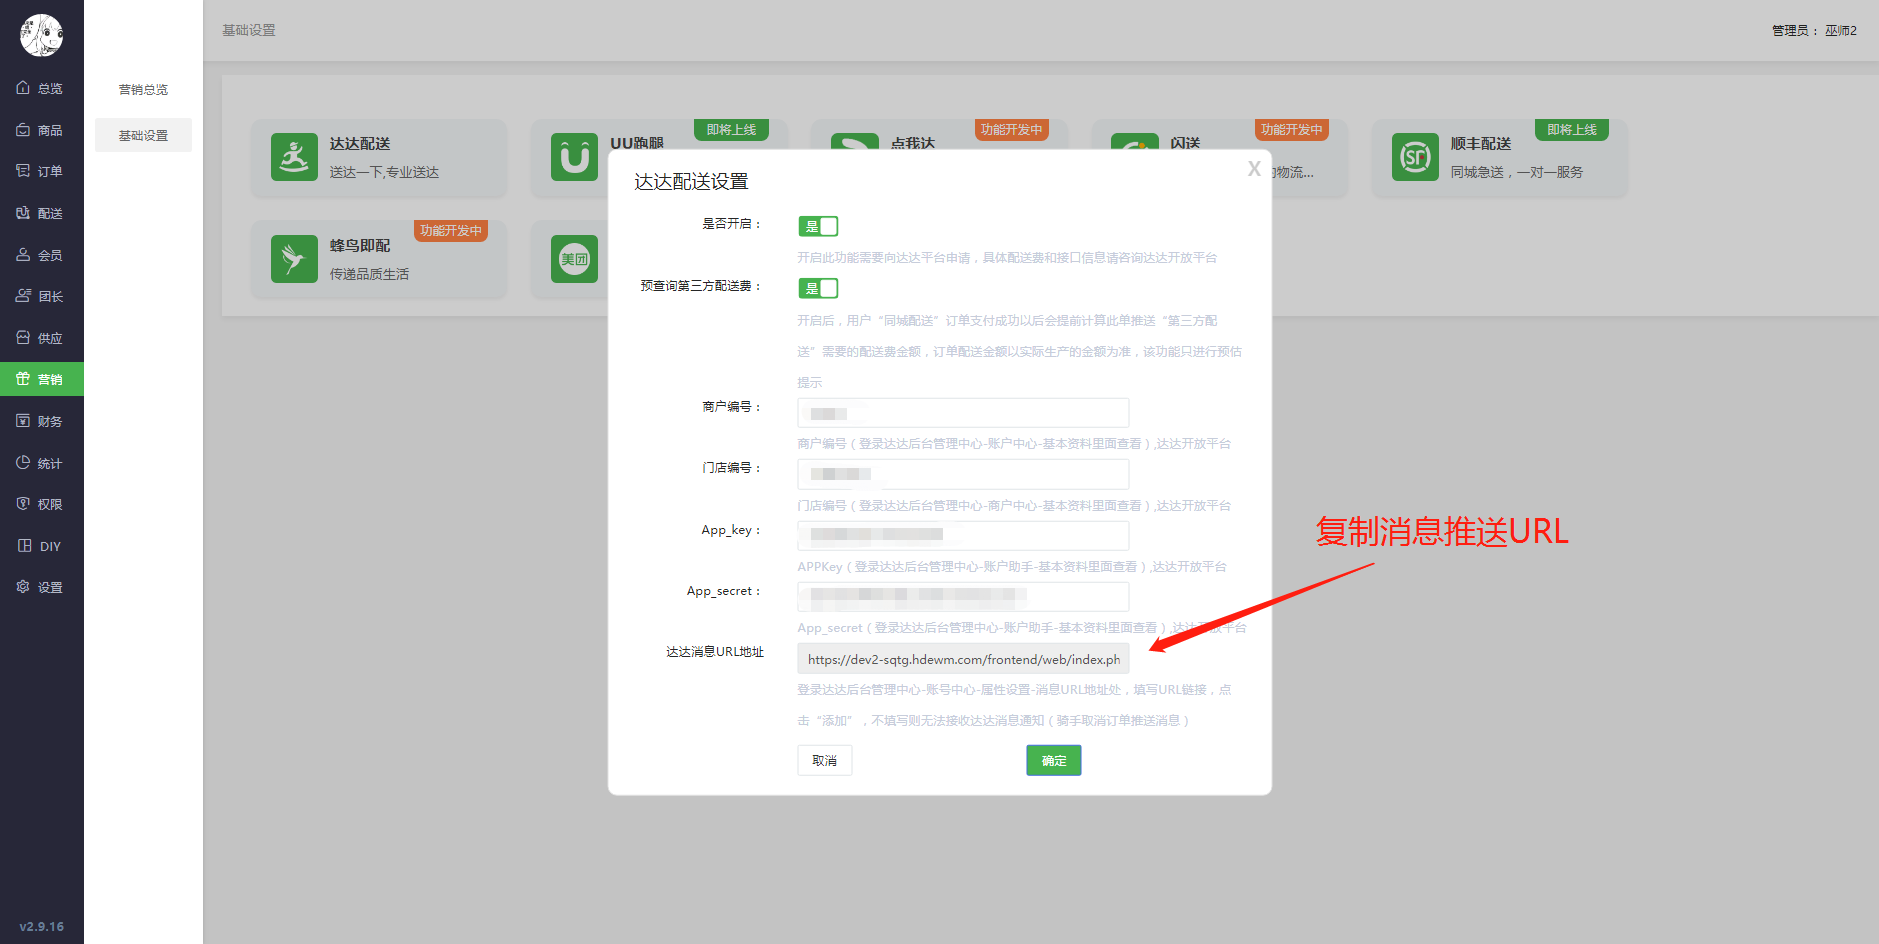Click the Meituan logo icon
The image size is (1879, 944).
(x=574, y=259)
